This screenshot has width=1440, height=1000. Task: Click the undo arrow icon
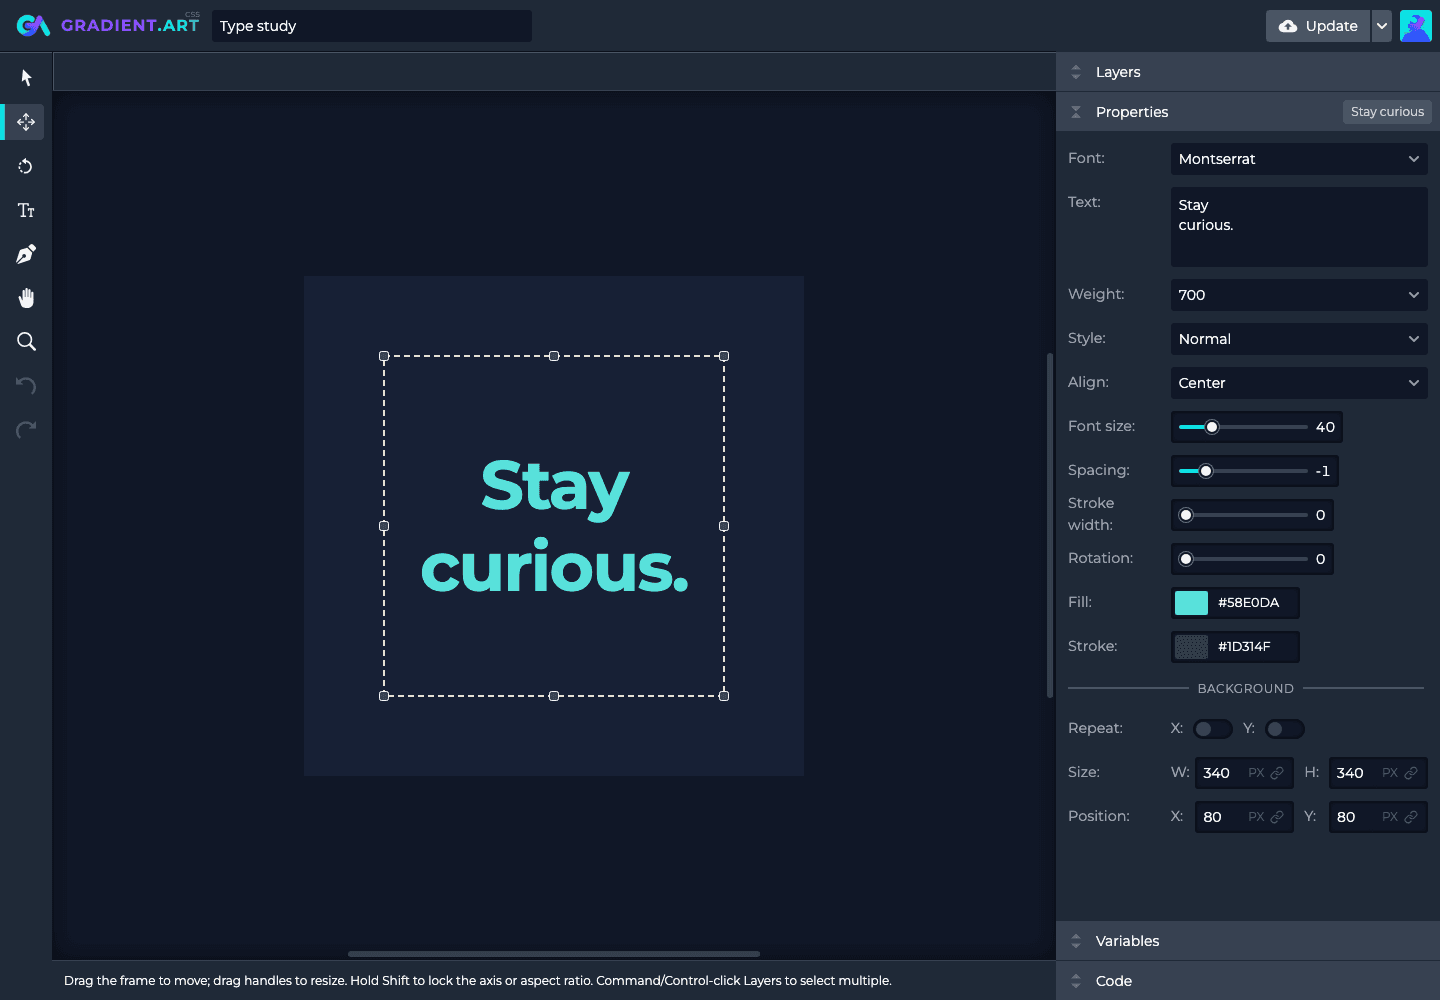tap(26, 386)
